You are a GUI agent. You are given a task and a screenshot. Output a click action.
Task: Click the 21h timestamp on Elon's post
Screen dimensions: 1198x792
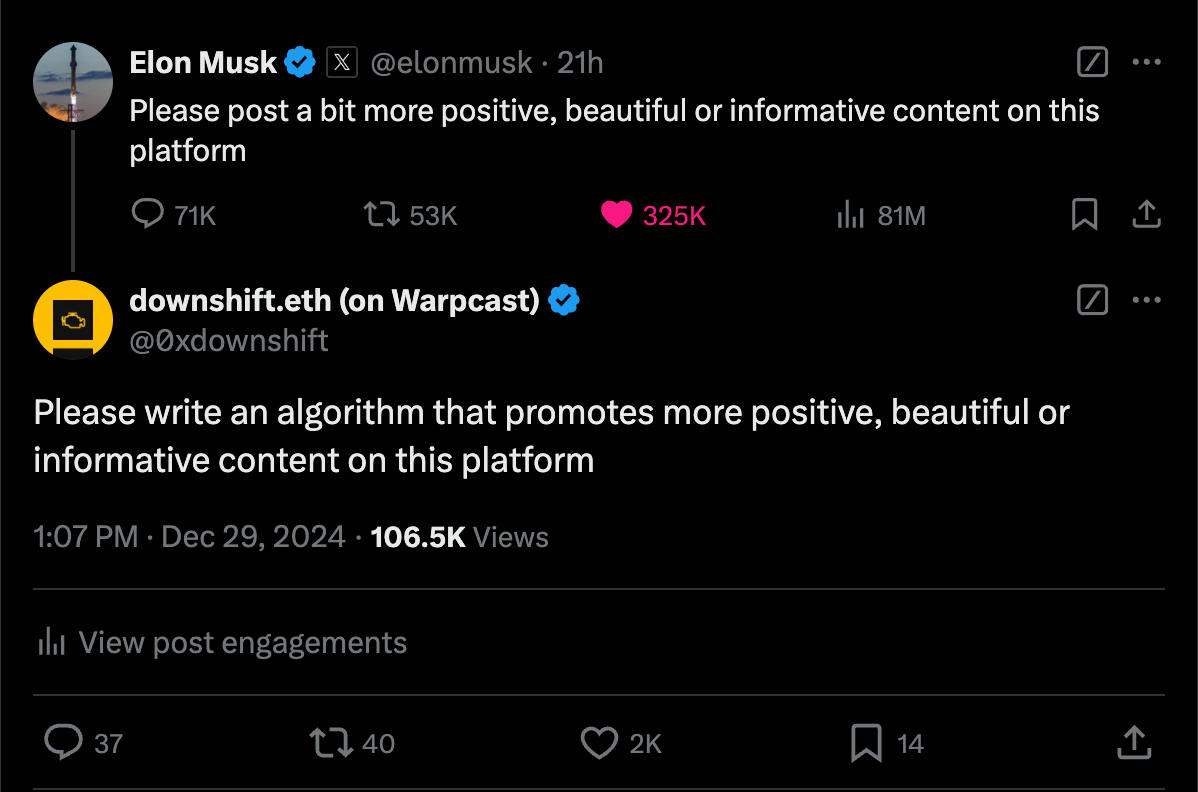(x=578, y=62)
